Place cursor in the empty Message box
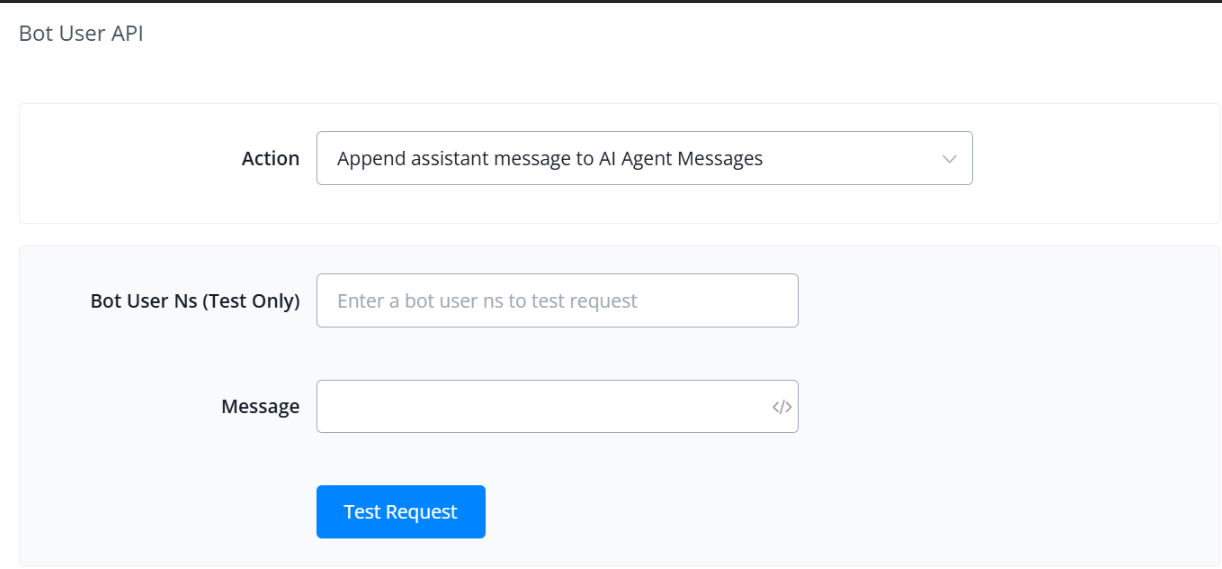 point(540,407)
